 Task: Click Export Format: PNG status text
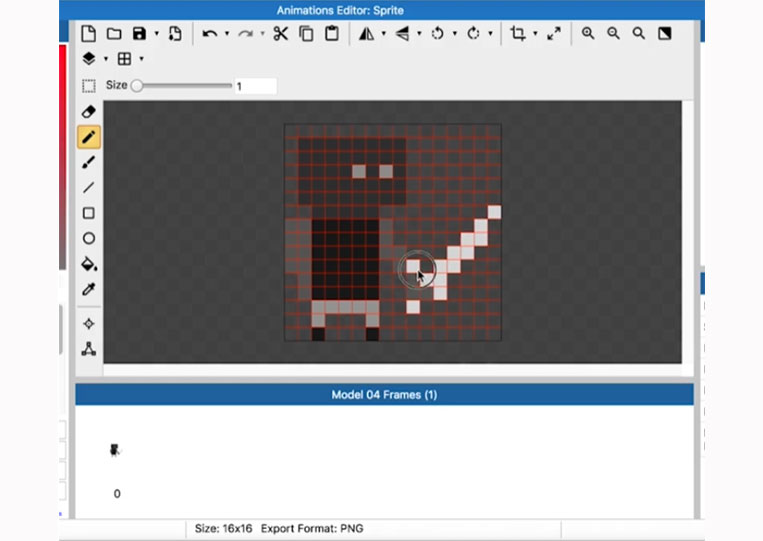312,528
